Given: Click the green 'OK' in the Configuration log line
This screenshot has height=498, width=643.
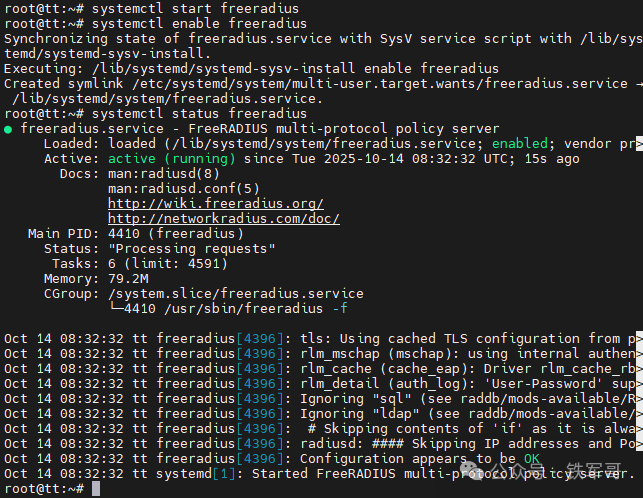Looking at the screenshot, I should (x=532, y=458).
